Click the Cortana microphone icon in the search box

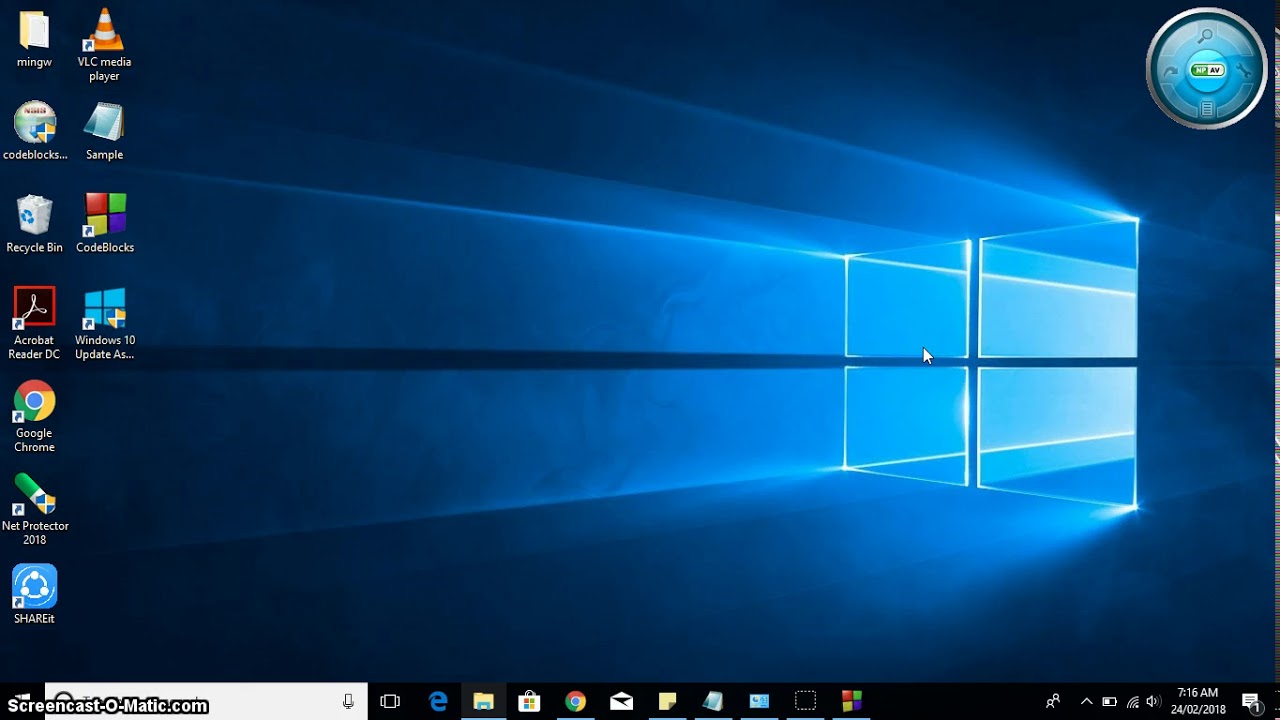[348, 701]
